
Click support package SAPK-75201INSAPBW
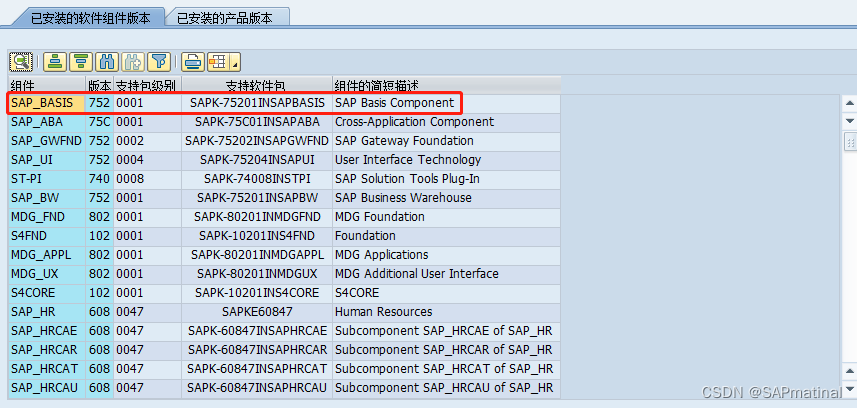point(257,198)
